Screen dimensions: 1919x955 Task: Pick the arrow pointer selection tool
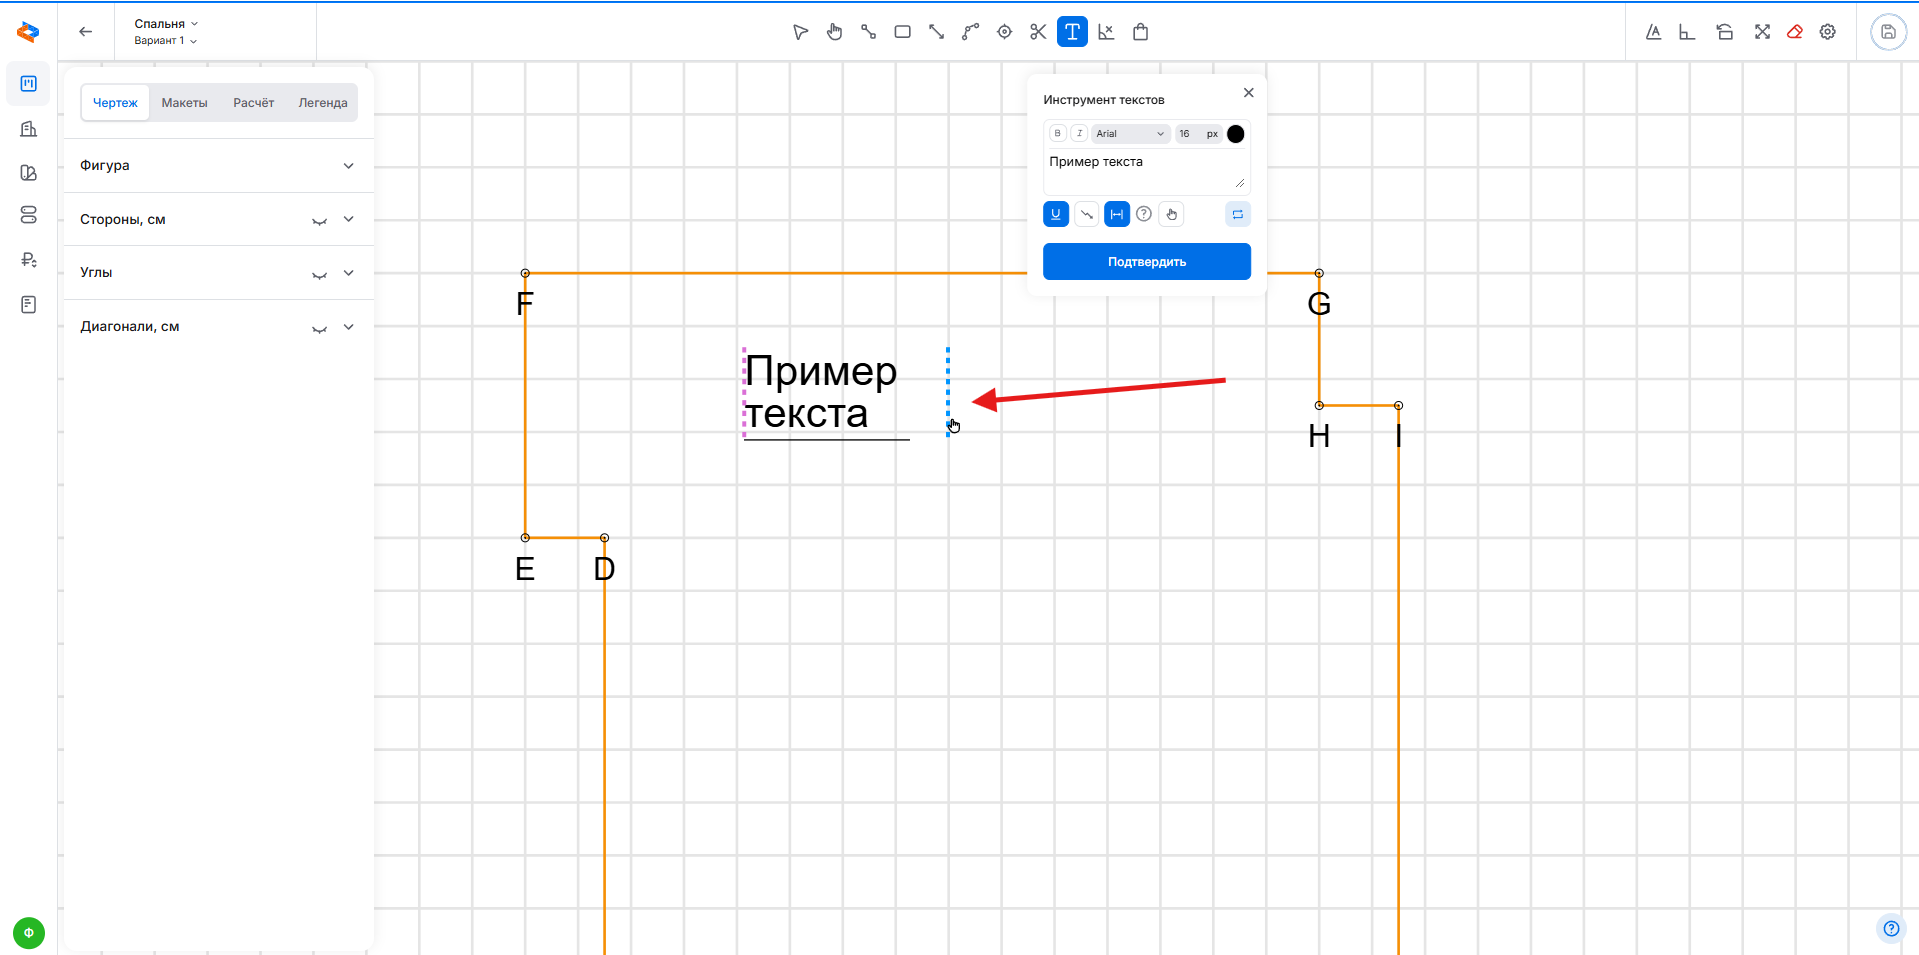[800, 32]
